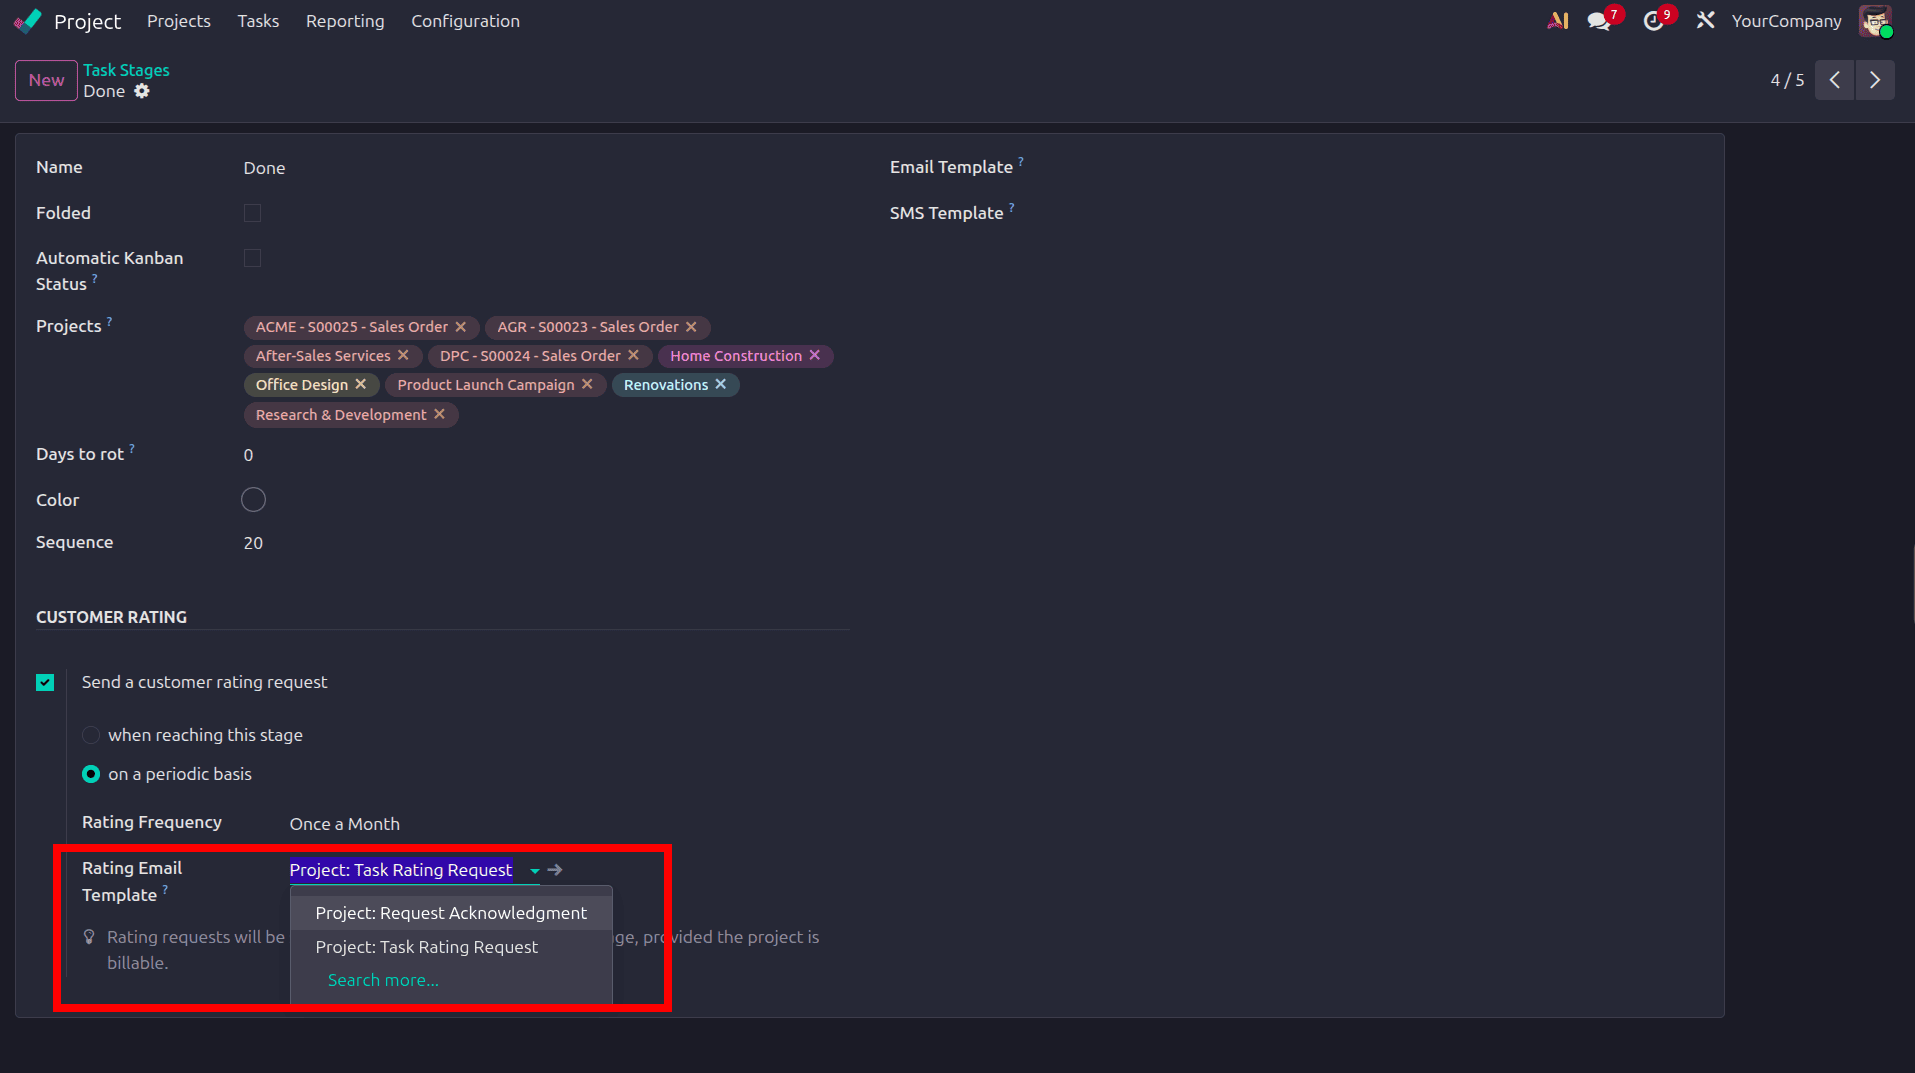This screenshot has width=1915, height=1073.
Task: Go back to Task Stages breadcrumb
Action: [126, 70]
